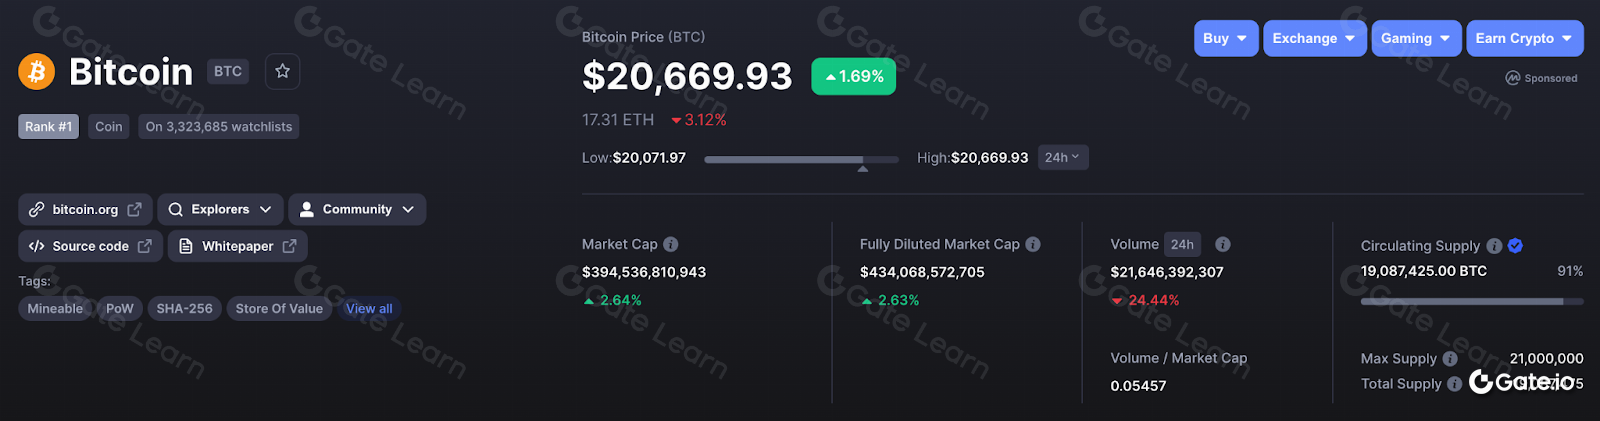Open the Exchange dropdown menu
The width and height of the screenshot is (1600, 421).
pyautogui.click(x=1314, y=38)
